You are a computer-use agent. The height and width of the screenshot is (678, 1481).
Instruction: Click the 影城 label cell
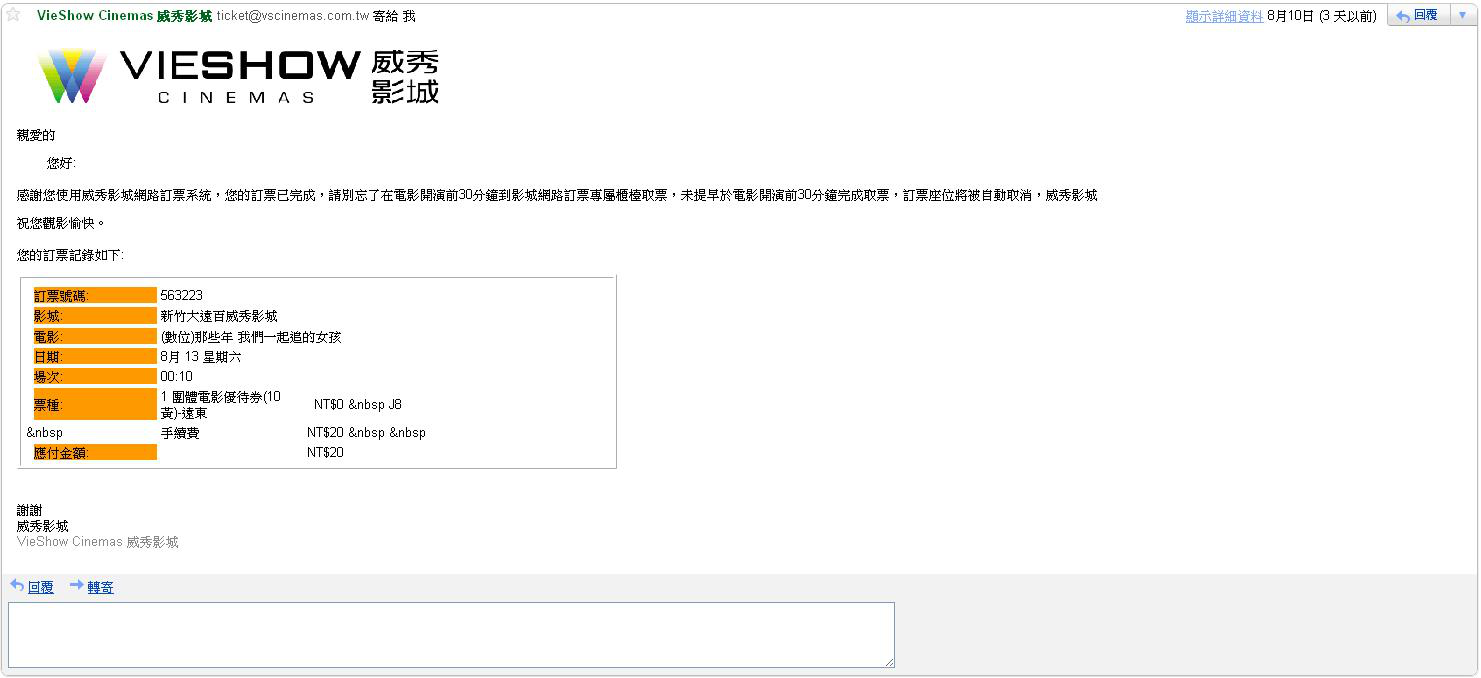pyautogui.click(x=95, y=316)
